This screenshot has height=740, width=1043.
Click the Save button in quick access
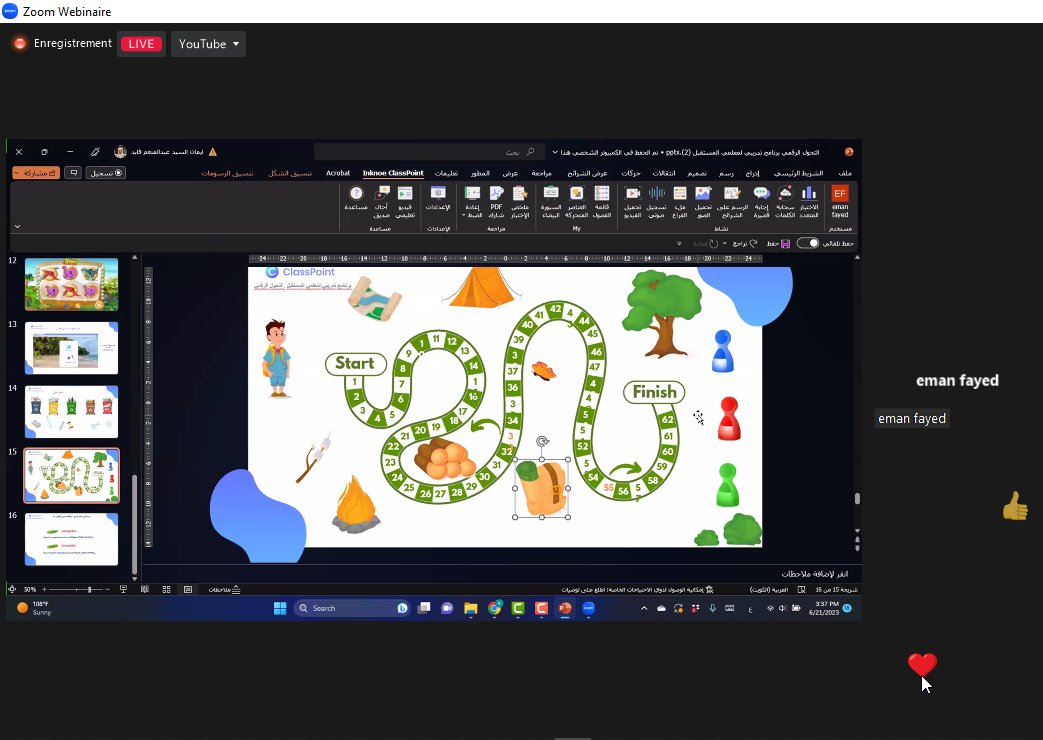[779, 244]
